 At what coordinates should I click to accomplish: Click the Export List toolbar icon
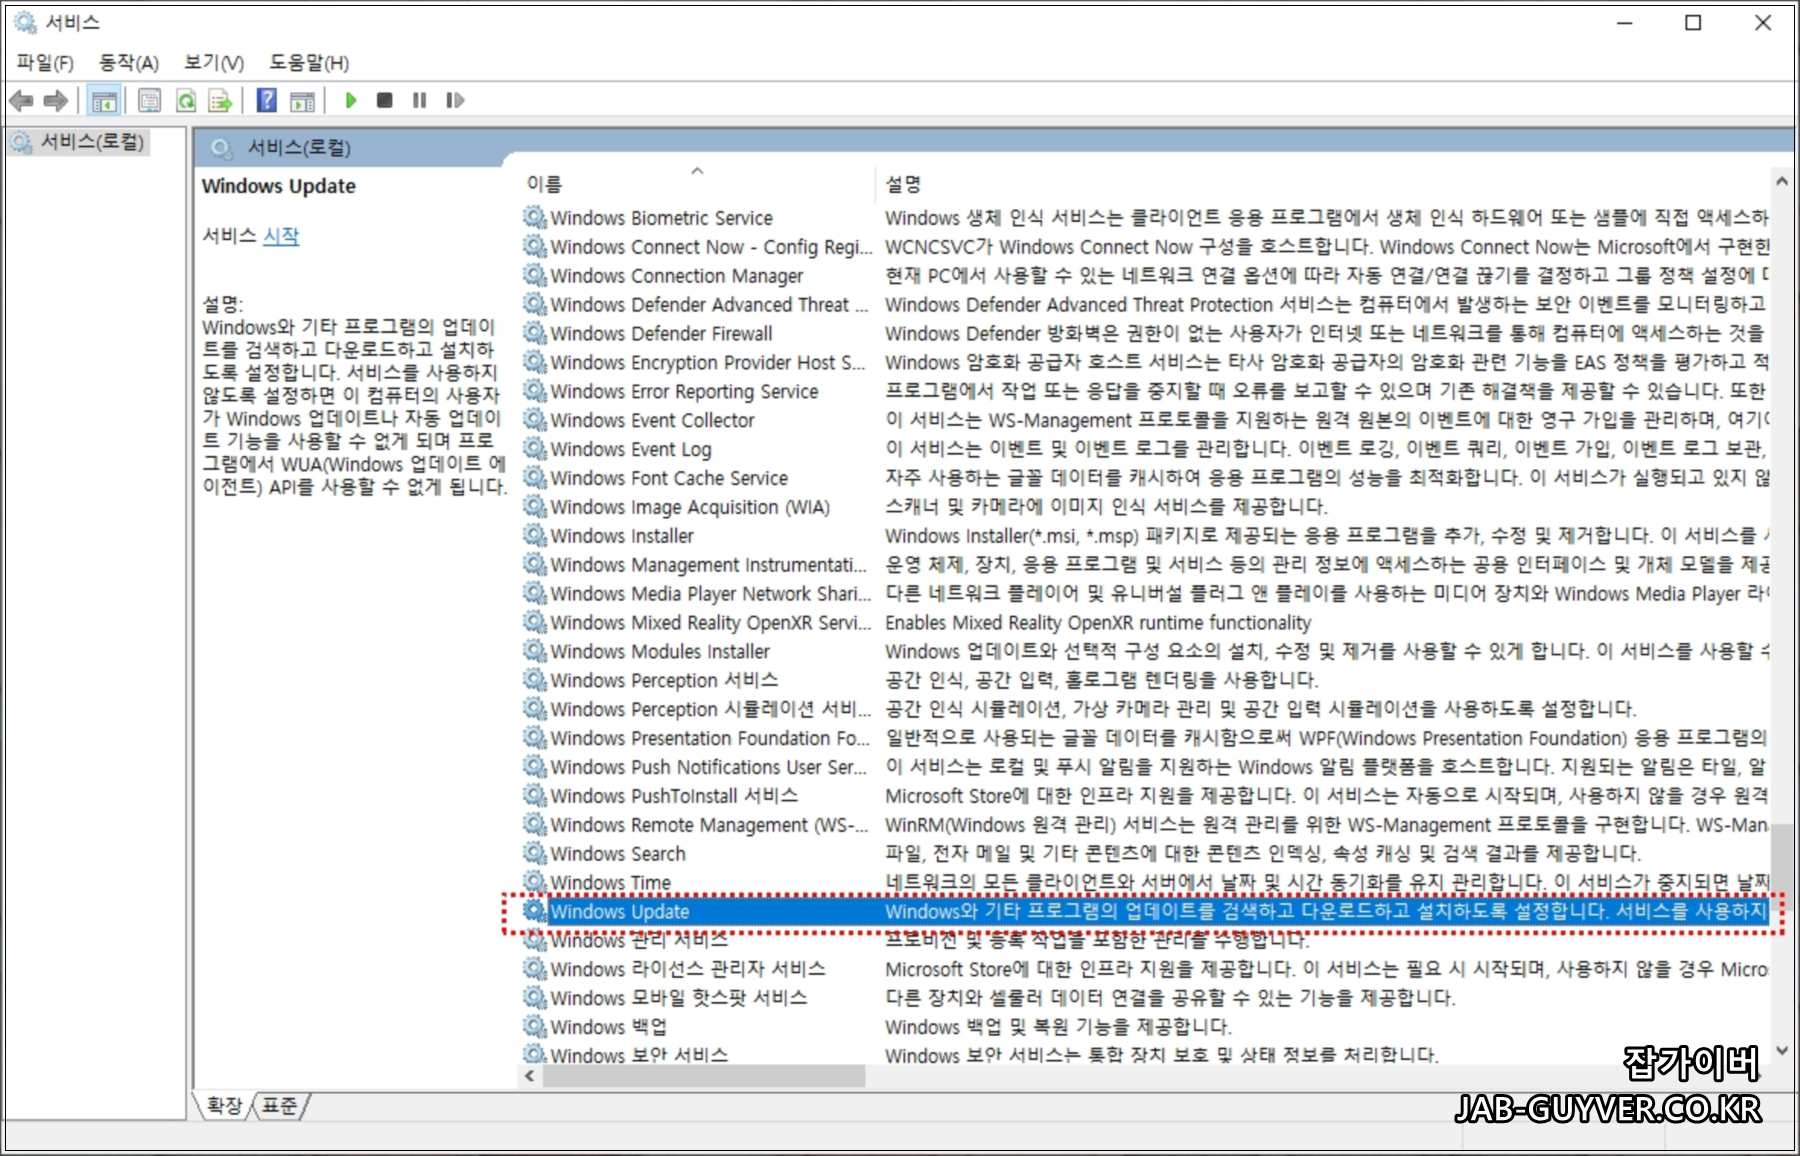220,100
